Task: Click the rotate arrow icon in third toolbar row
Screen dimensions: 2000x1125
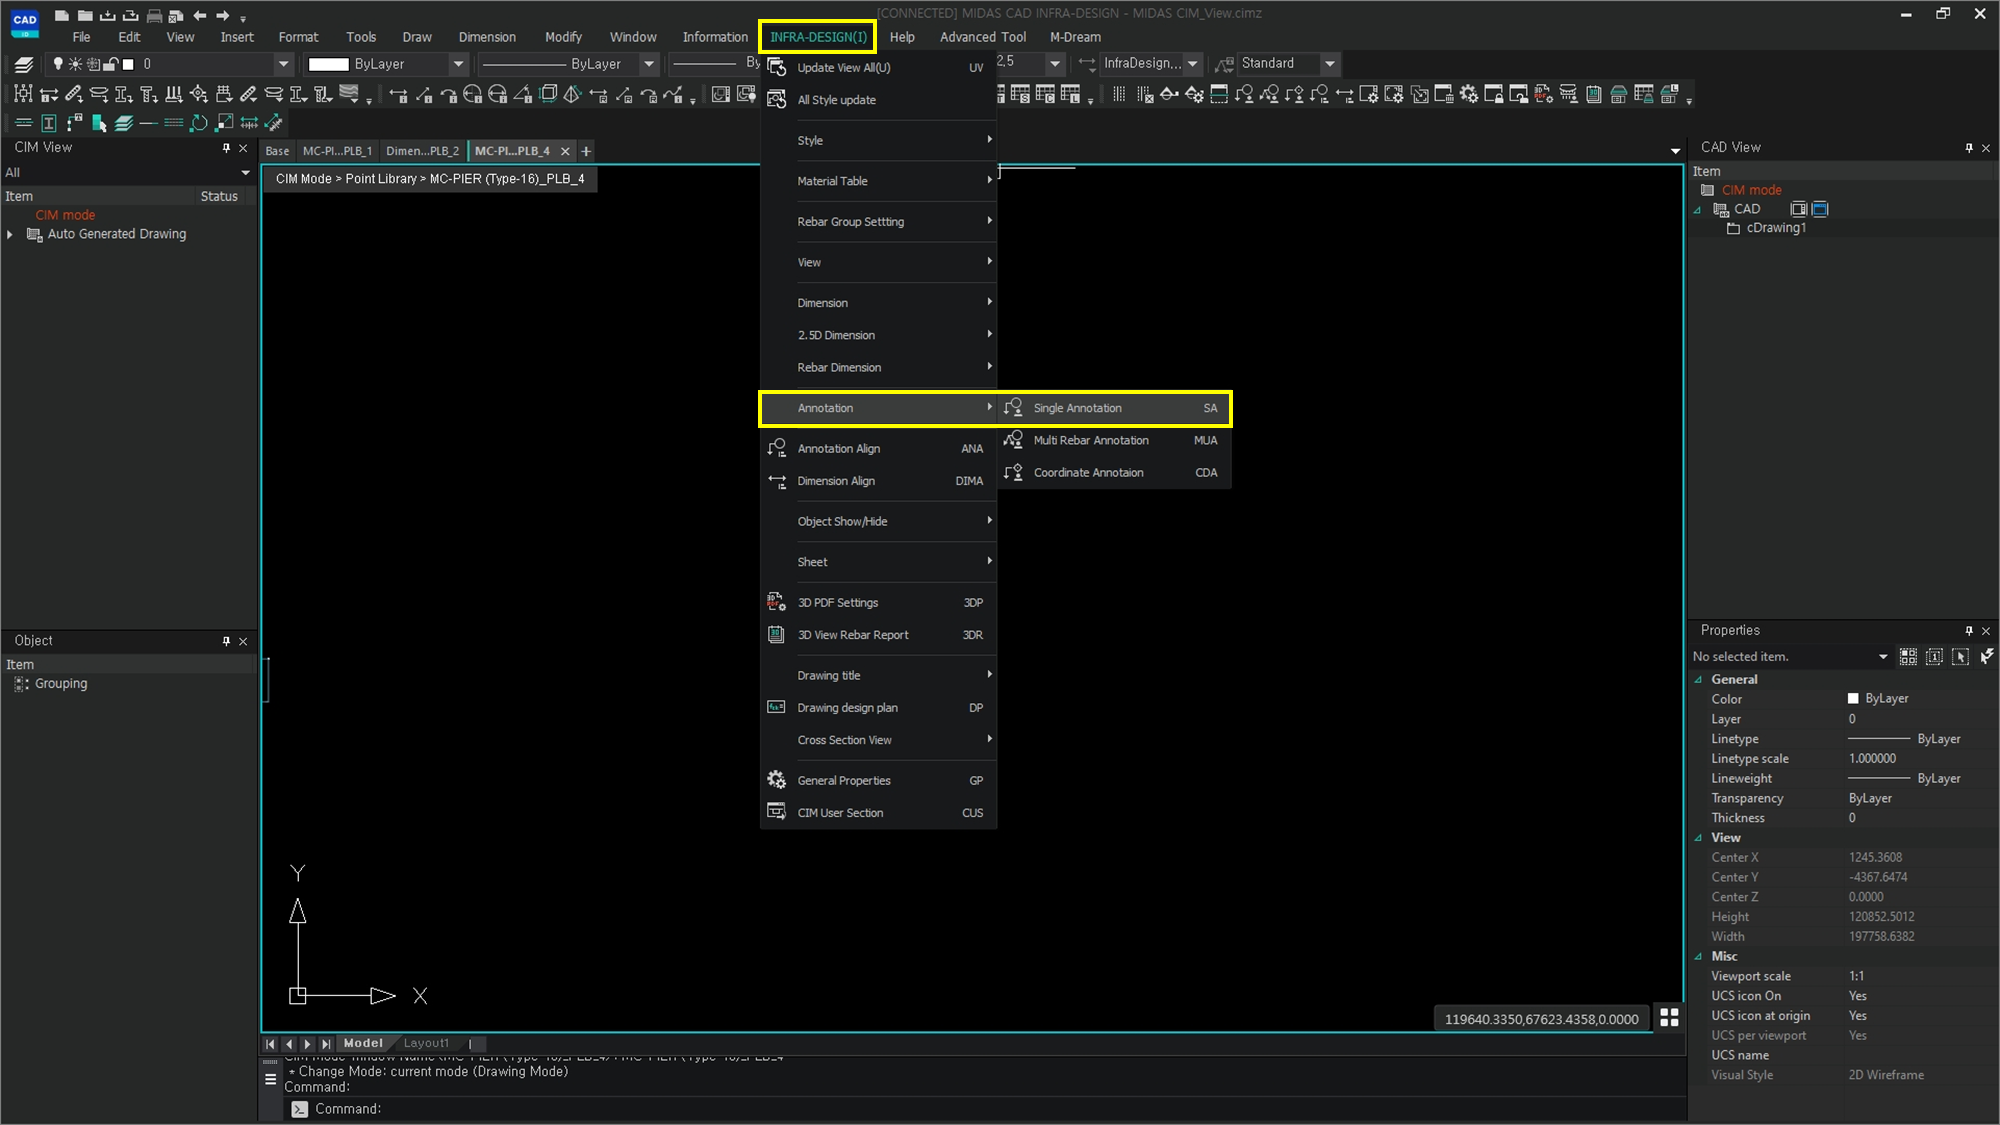Action: pos(198,123)
